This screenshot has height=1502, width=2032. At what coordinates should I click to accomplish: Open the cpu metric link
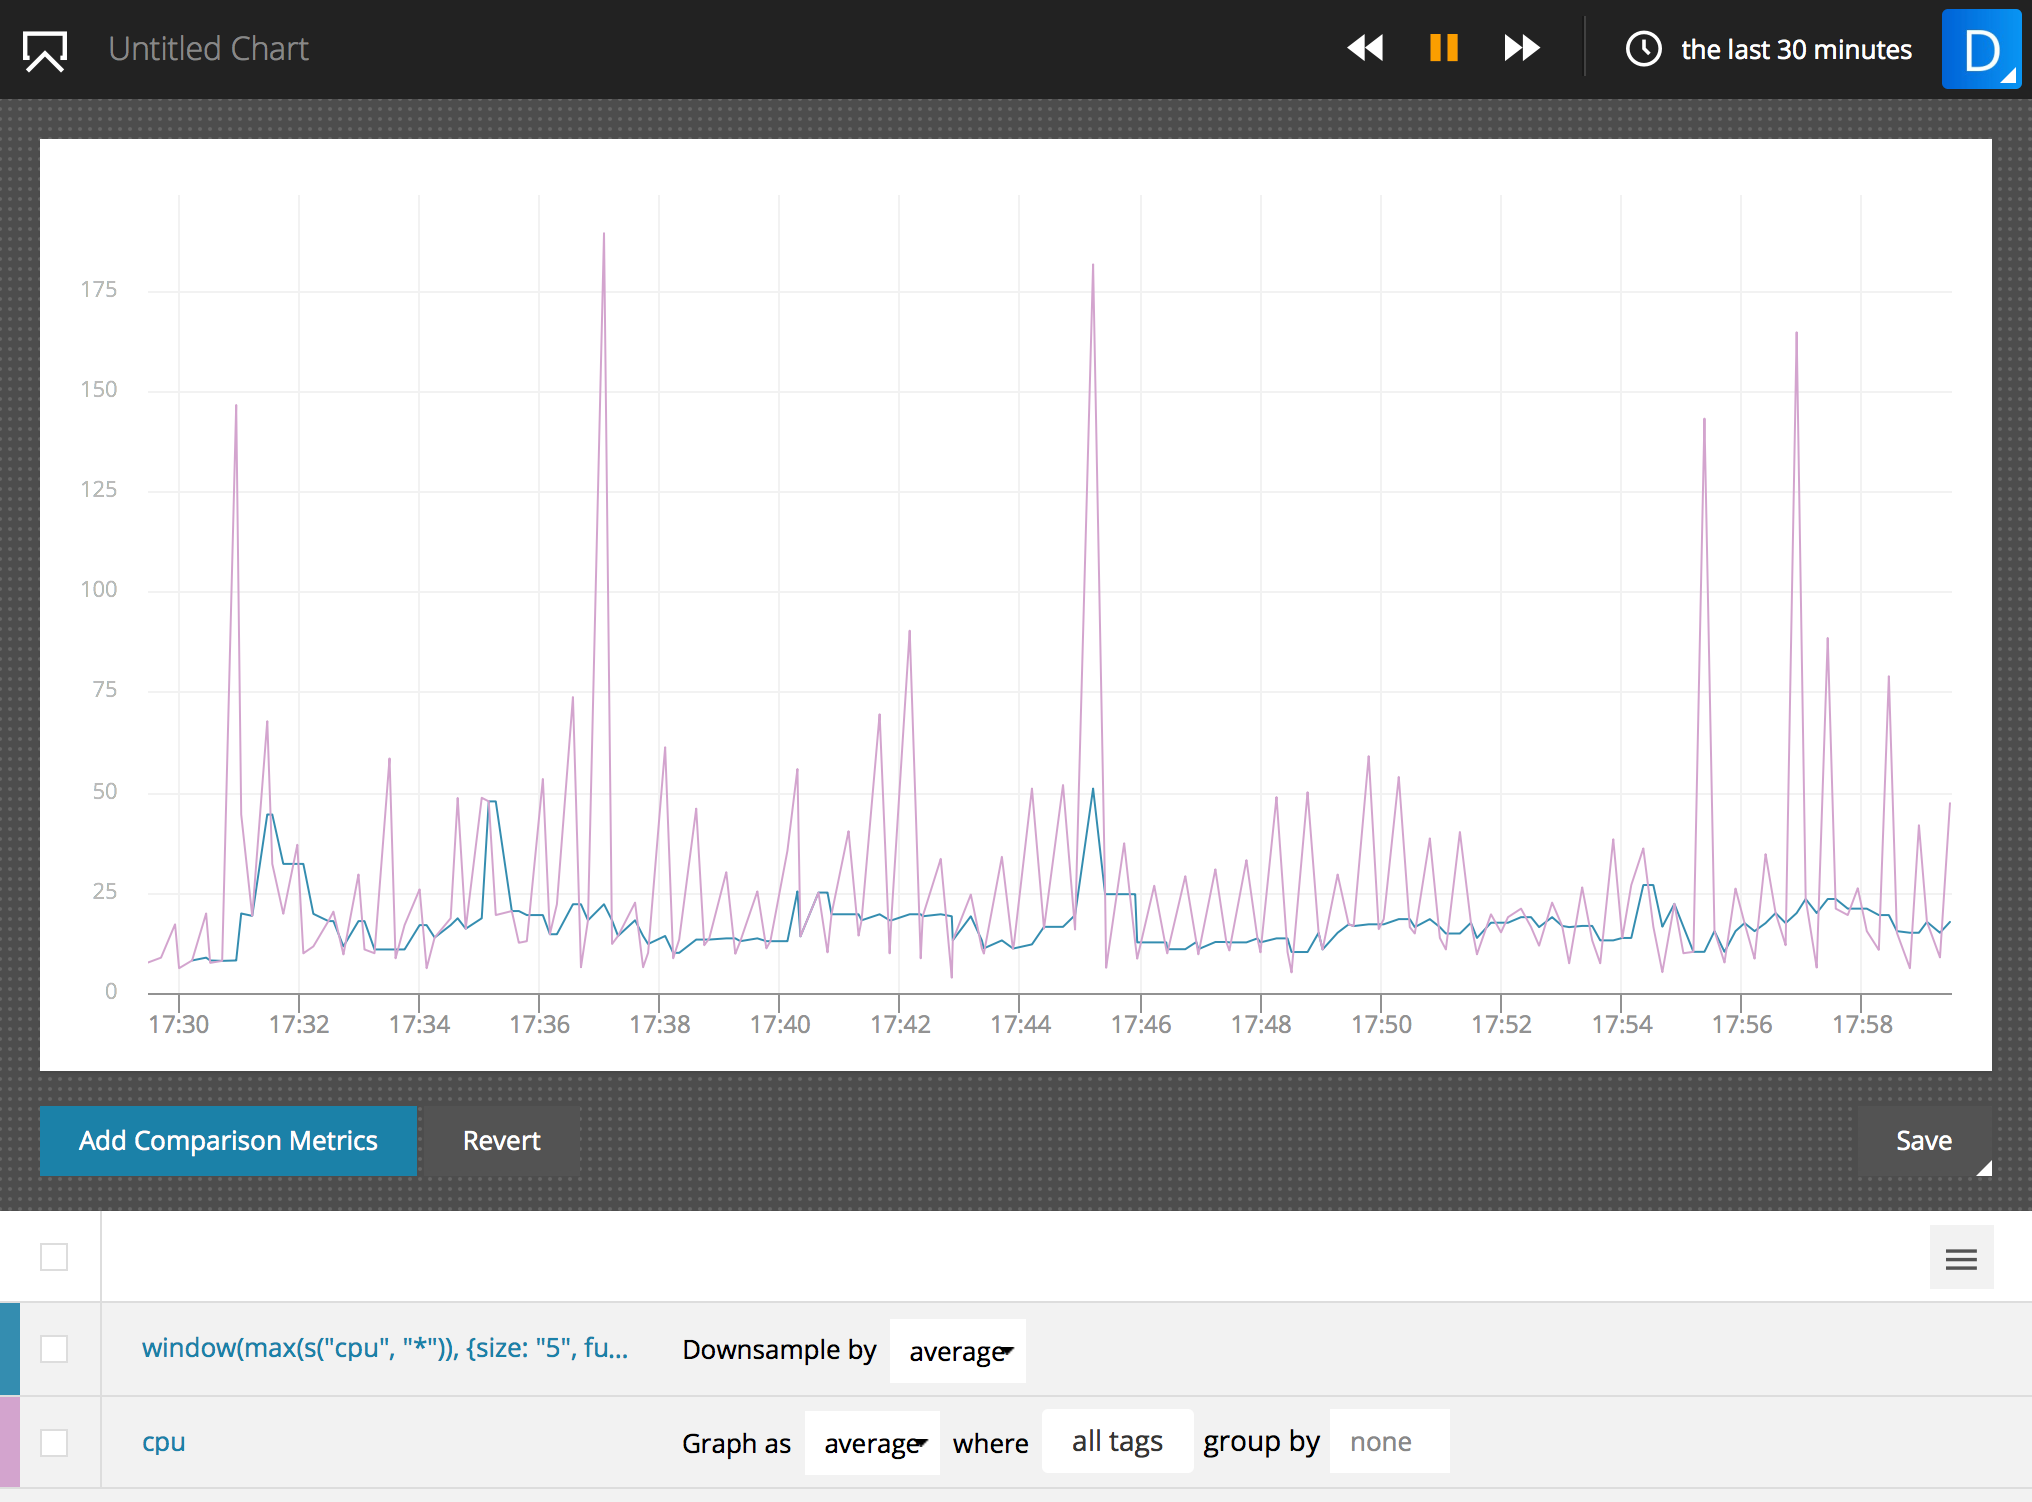pos(163,1442)
